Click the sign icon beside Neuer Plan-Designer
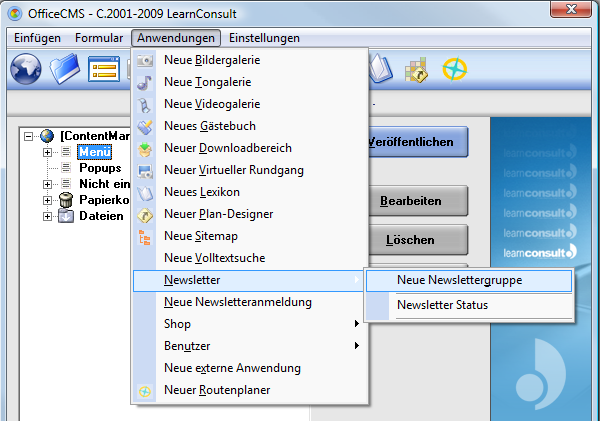This screenshot has width=600, height=421. [145, 215]
